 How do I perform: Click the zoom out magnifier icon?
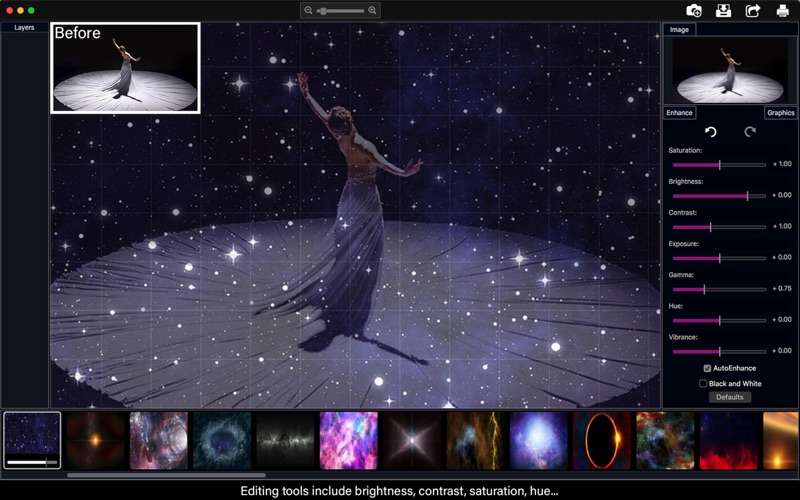pos(308,10)
